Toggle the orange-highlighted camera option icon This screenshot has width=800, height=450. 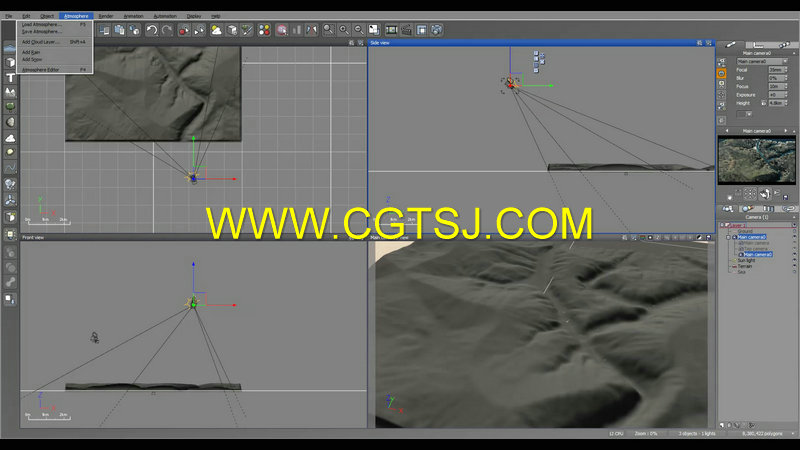(721, 73)
